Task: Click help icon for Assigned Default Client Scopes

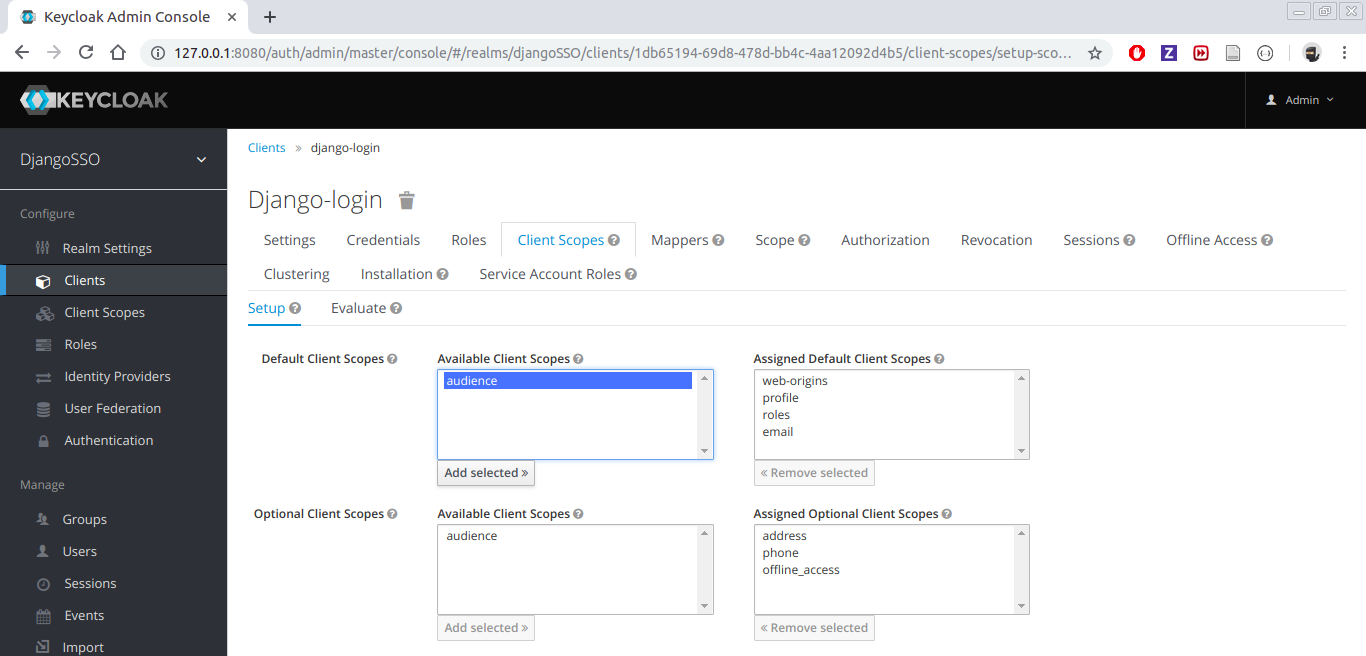Action: tap(939, 359)
